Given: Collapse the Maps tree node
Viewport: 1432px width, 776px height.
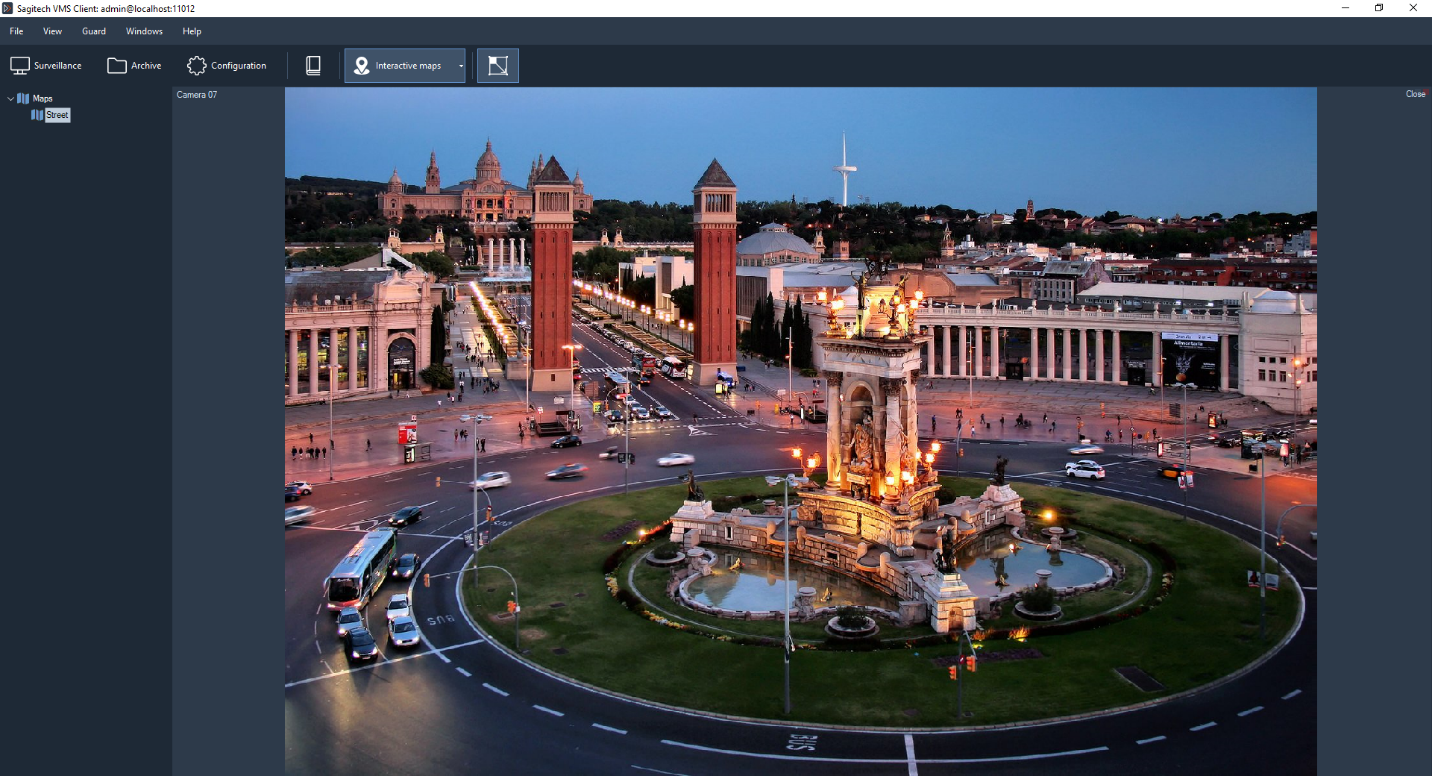Looking at the screenshot, I should click(x=11, y=99).
